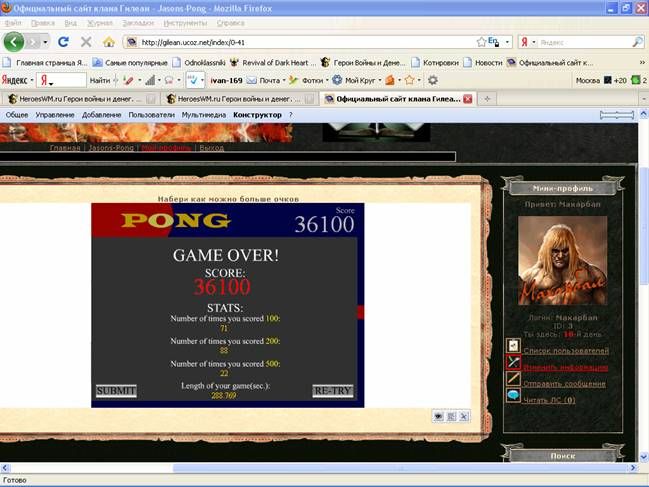Open the Общее admin bar menu
The height and width of the screenshot is (487, 649).
[x=17, y=115]
